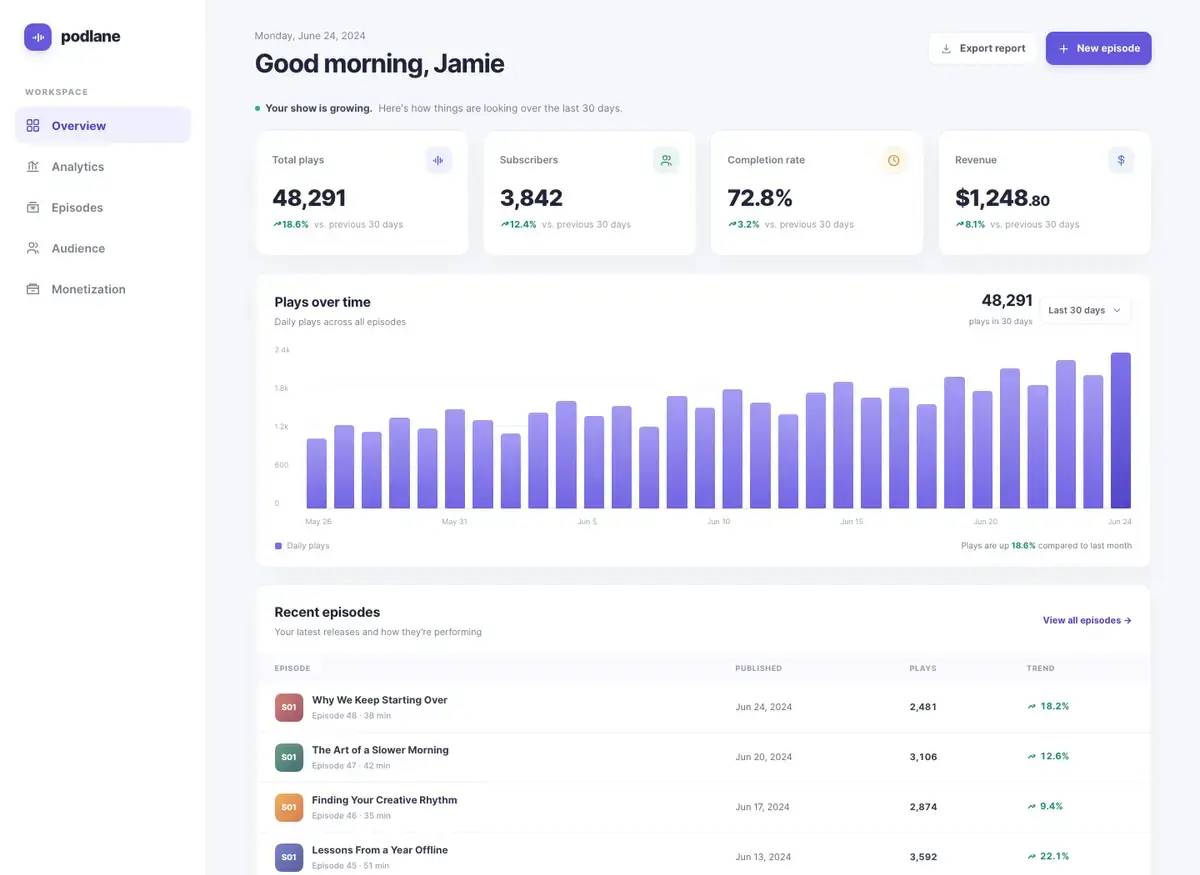Click the Analytics chart icon in sidebar
Viewport: 1200px width, 875px height.
tap(33, 167)
